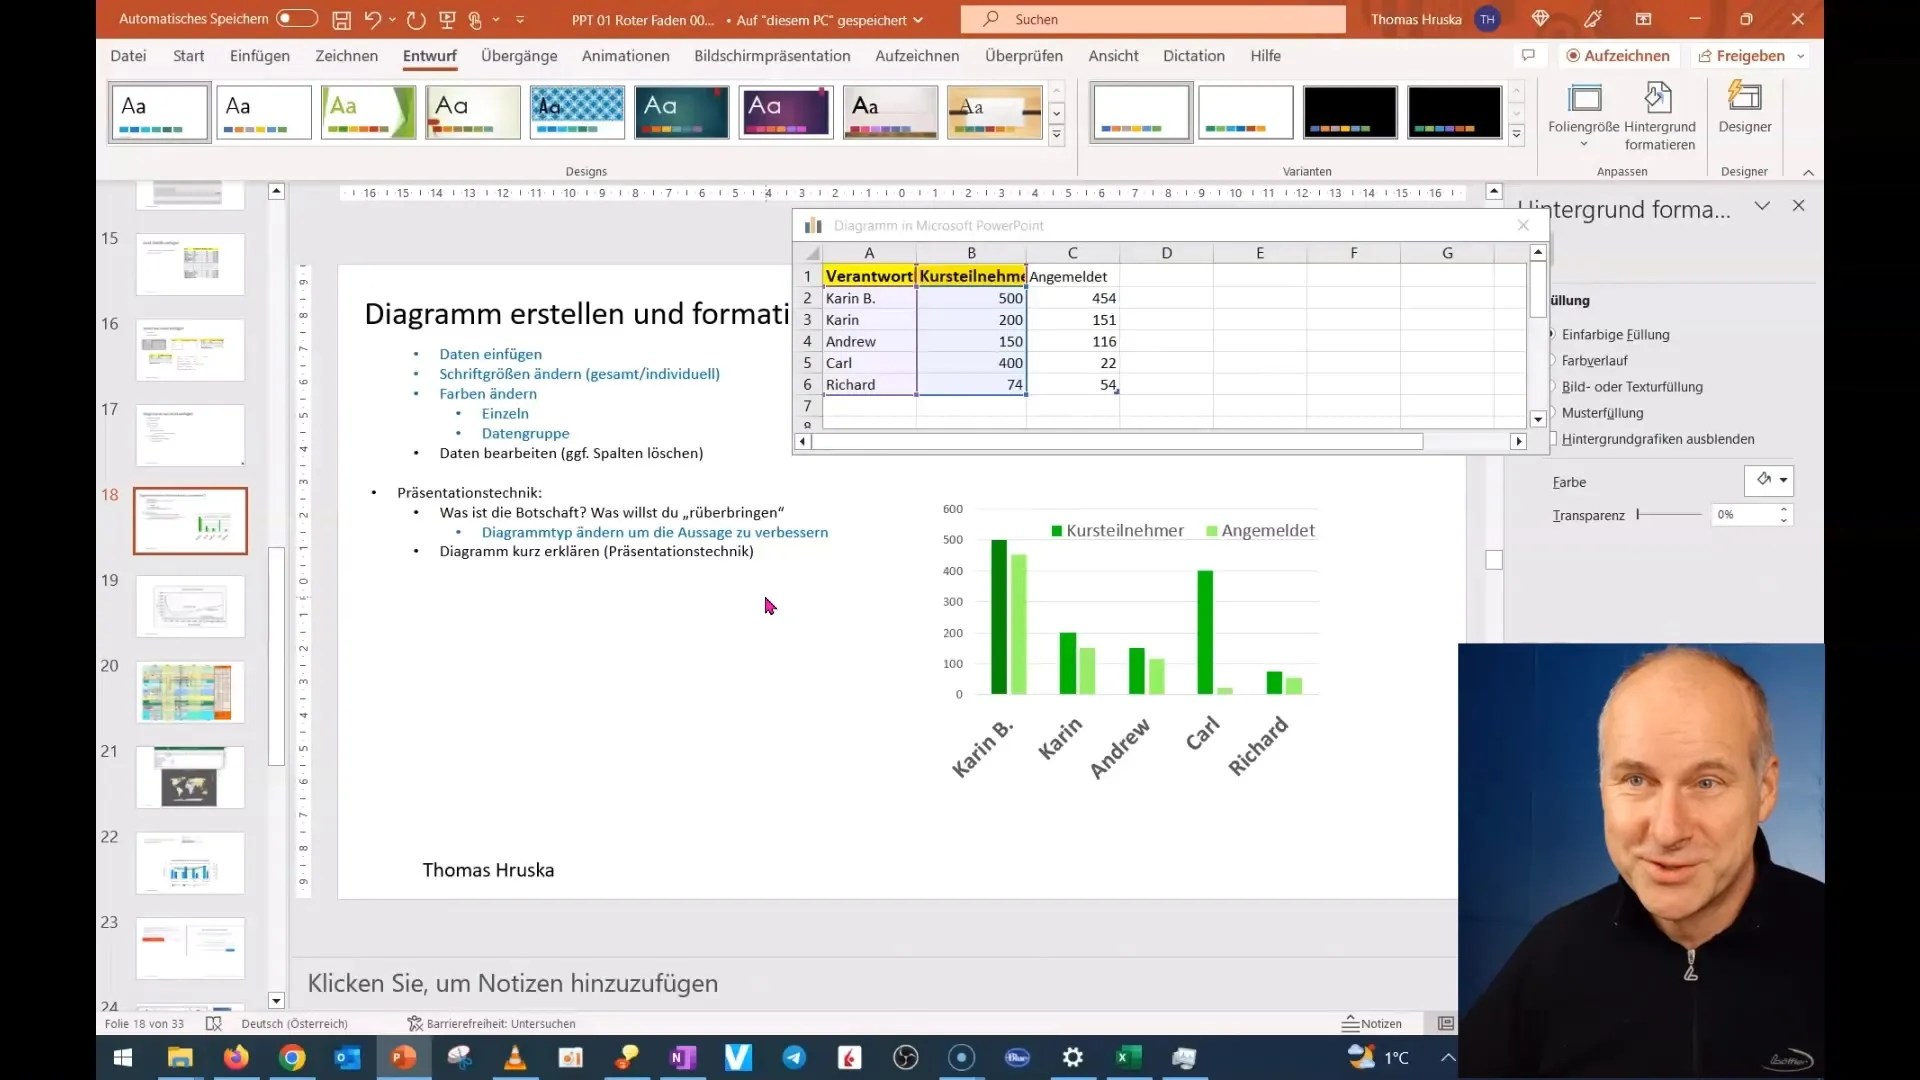Select the Übergänge tab in ribbon
Screen dimensions: 1920x1080
point(518,55)
